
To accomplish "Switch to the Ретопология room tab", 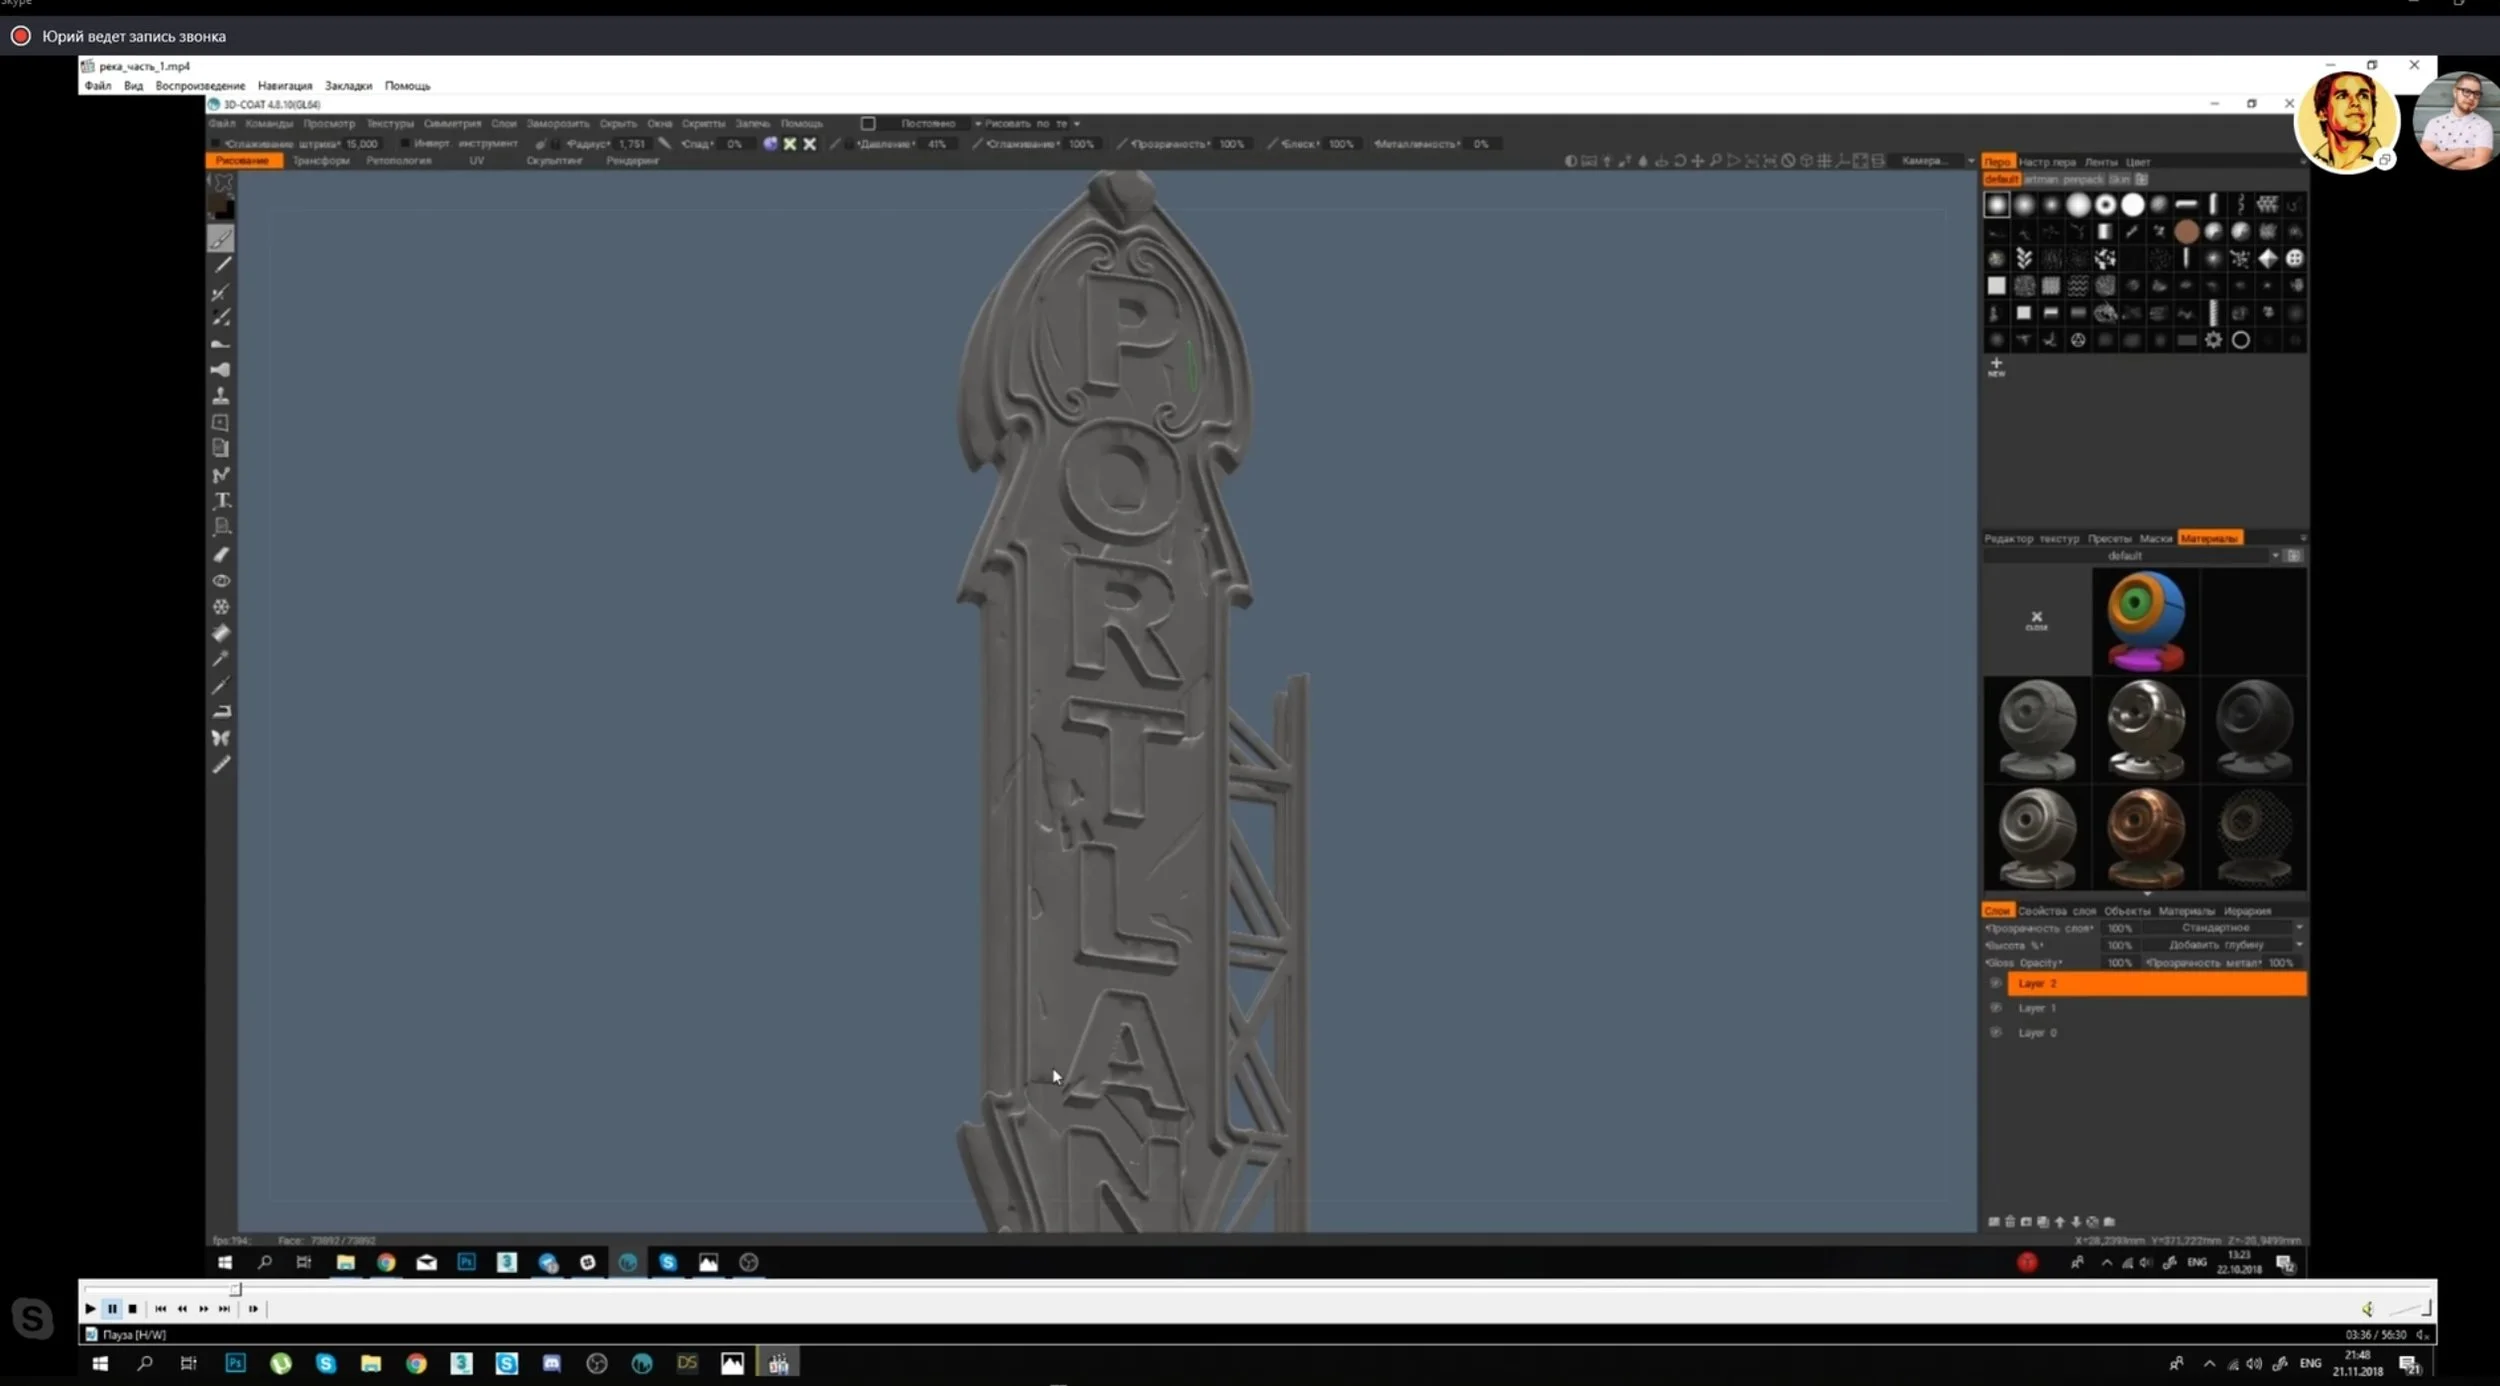I will tap(398, 160).
